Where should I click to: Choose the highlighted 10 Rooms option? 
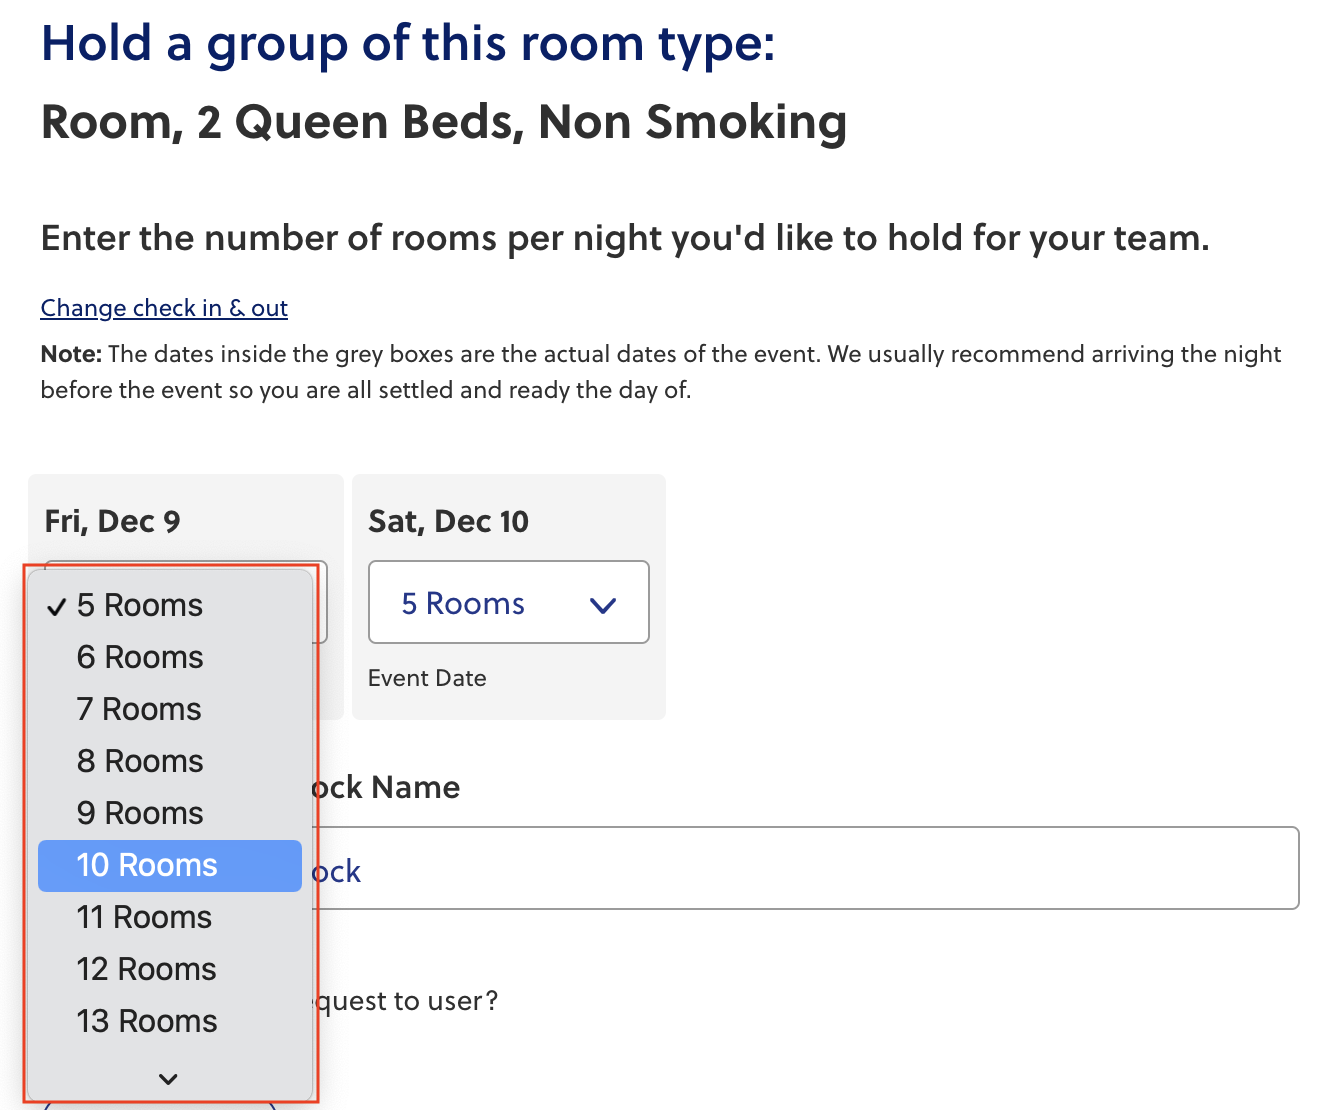pos(147,866)
